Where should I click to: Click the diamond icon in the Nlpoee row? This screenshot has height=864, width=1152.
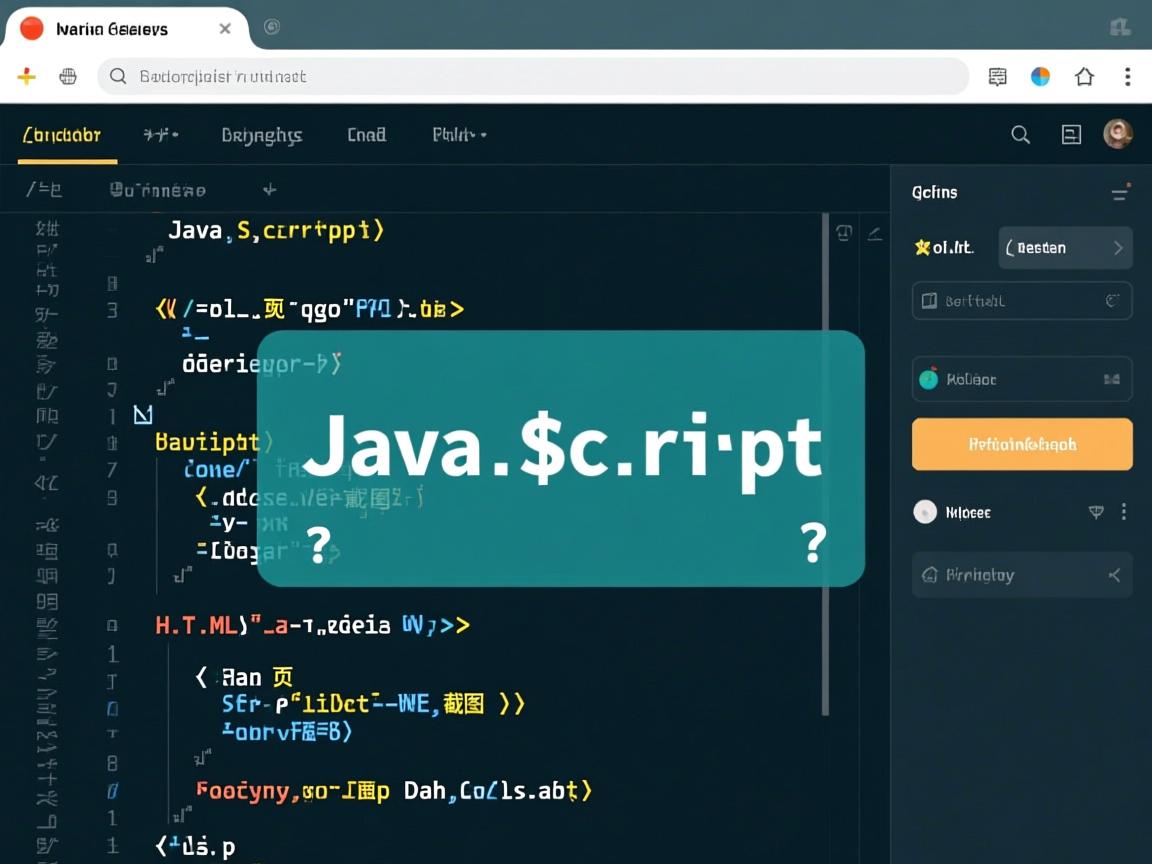coord(1096,512)
